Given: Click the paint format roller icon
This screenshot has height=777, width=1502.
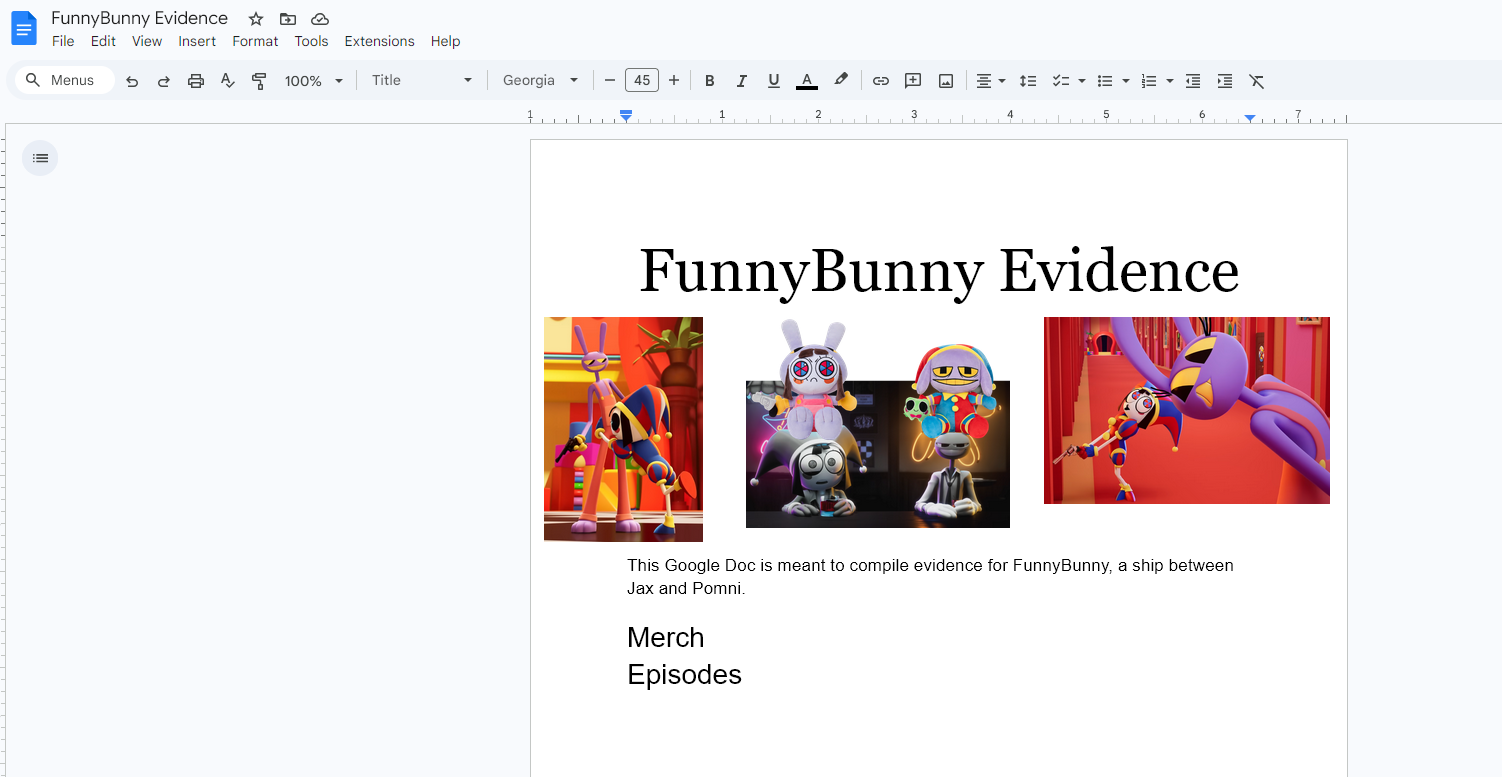Looking at the screenshot, I should point(259,81).
